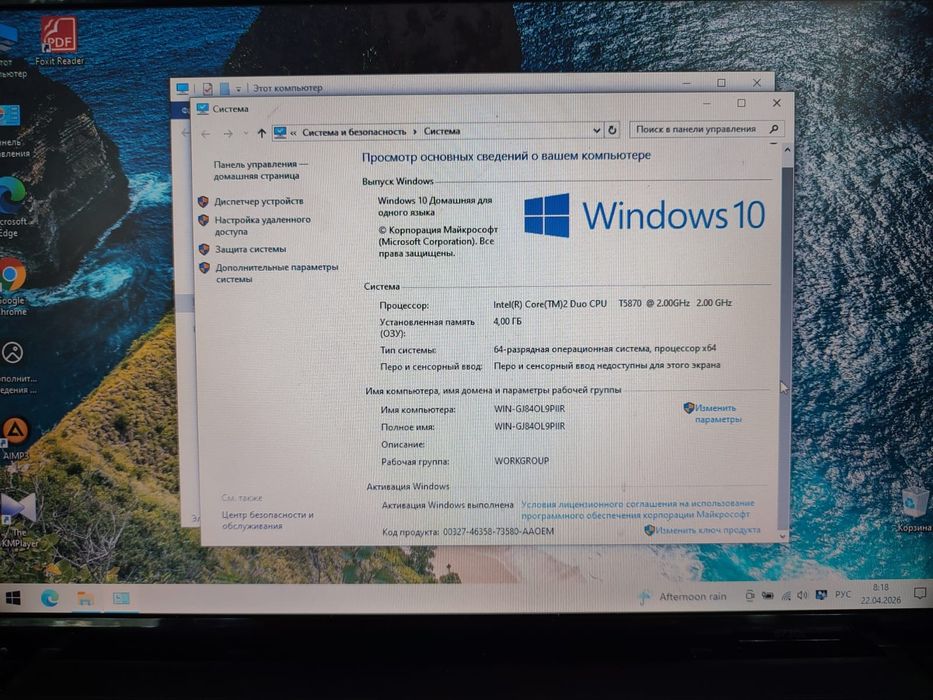This screenshot has height=700, width=933.
Task: Click WORKGROUP value text
Action: pyautogui.click(x=521, y=461)
